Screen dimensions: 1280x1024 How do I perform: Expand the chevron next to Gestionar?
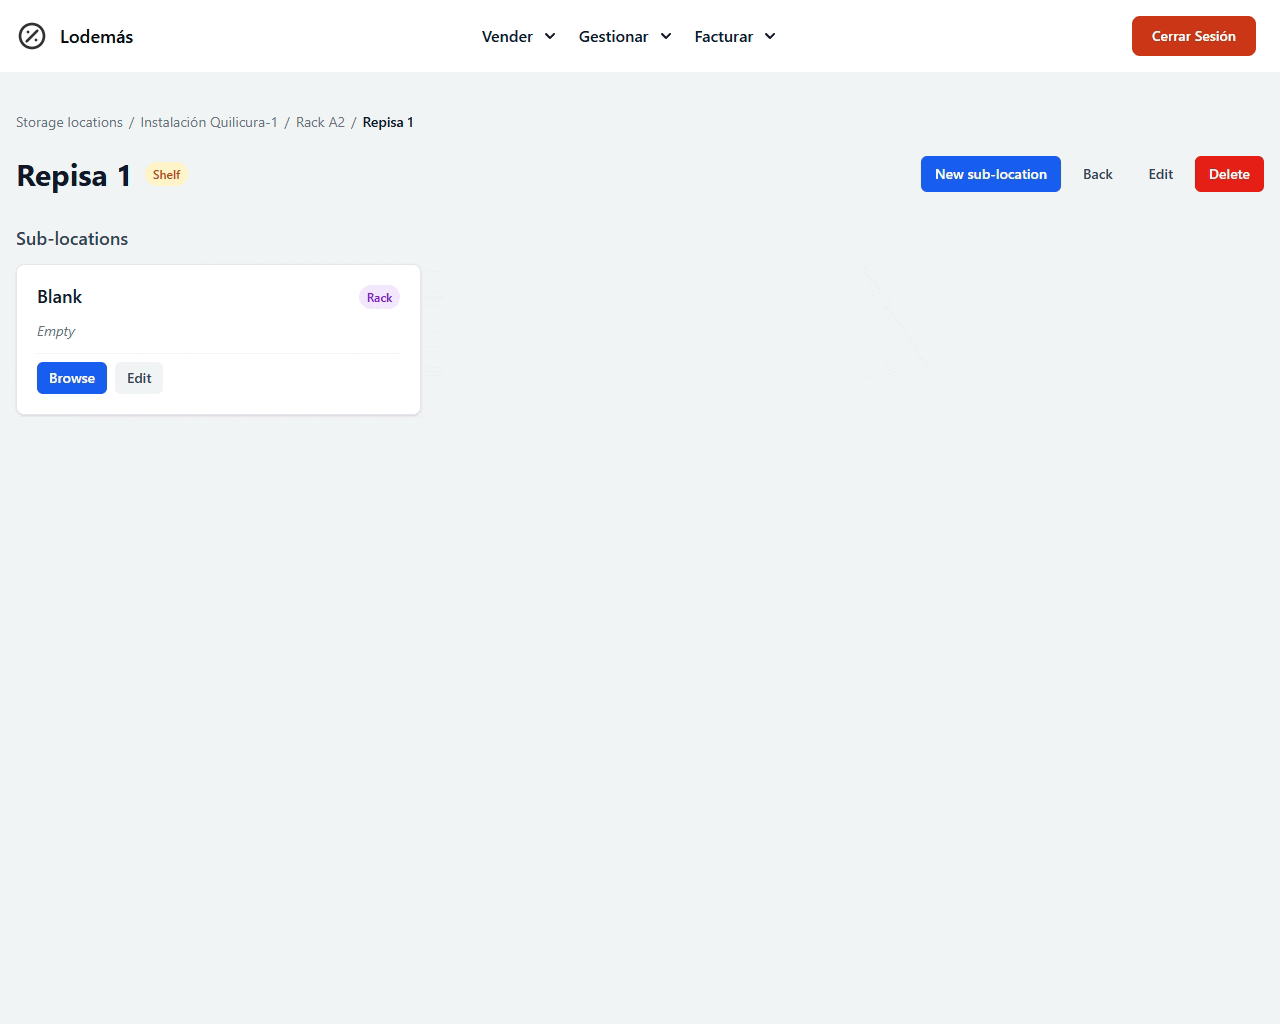point(666,37)
